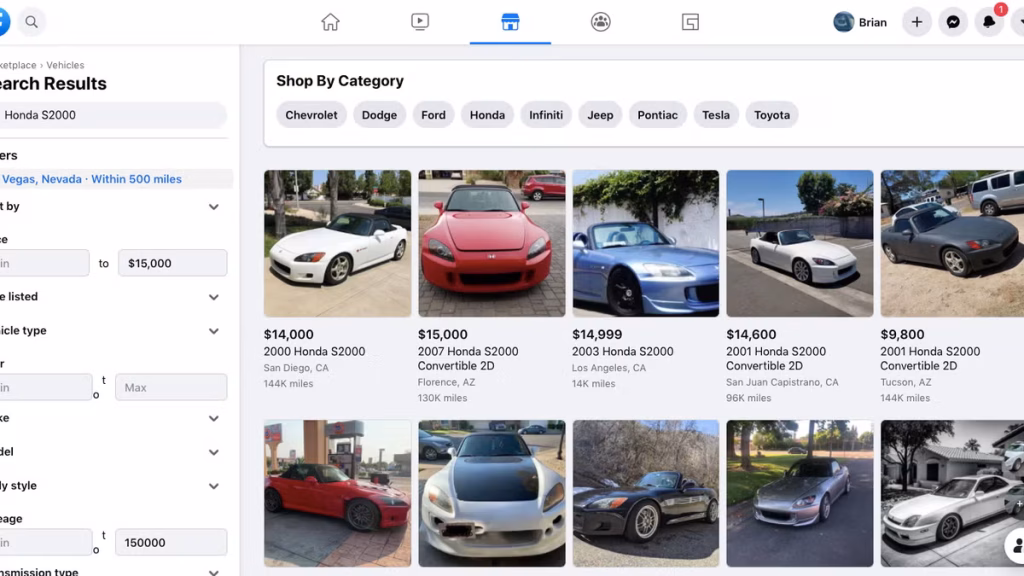Open the $15,000 maximum price field

pyautogui.click(x=172, y=263)
